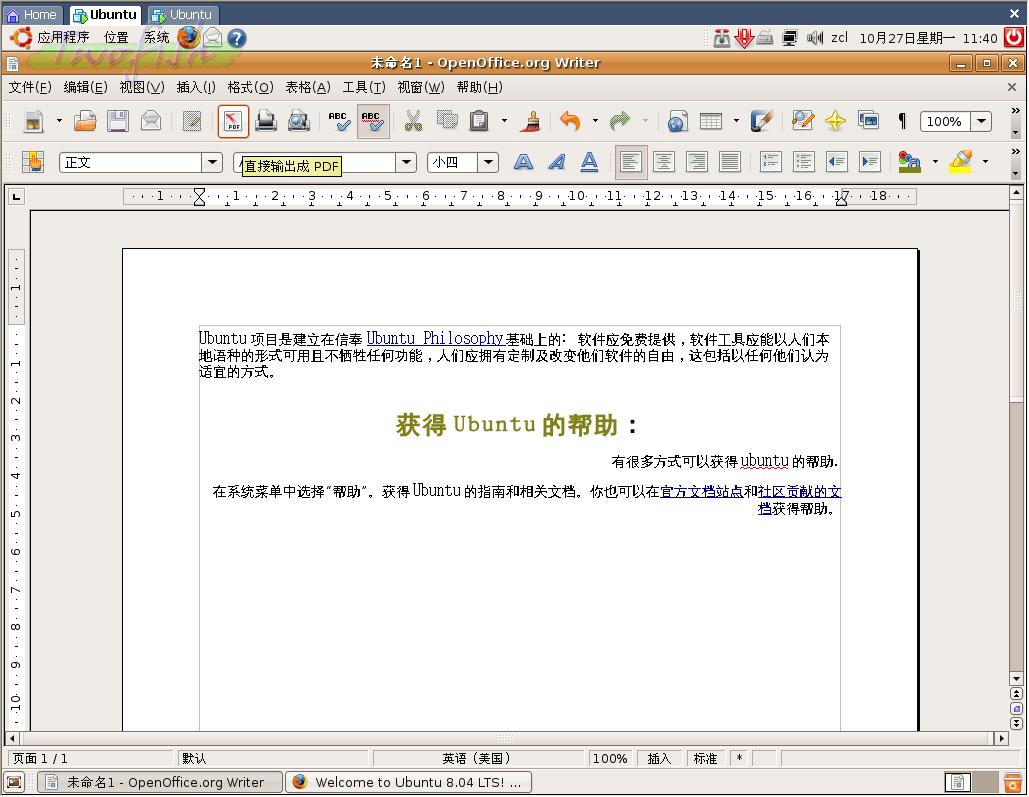
Task: Open the 工具(T) menu
Action: (x=364, y=87)
